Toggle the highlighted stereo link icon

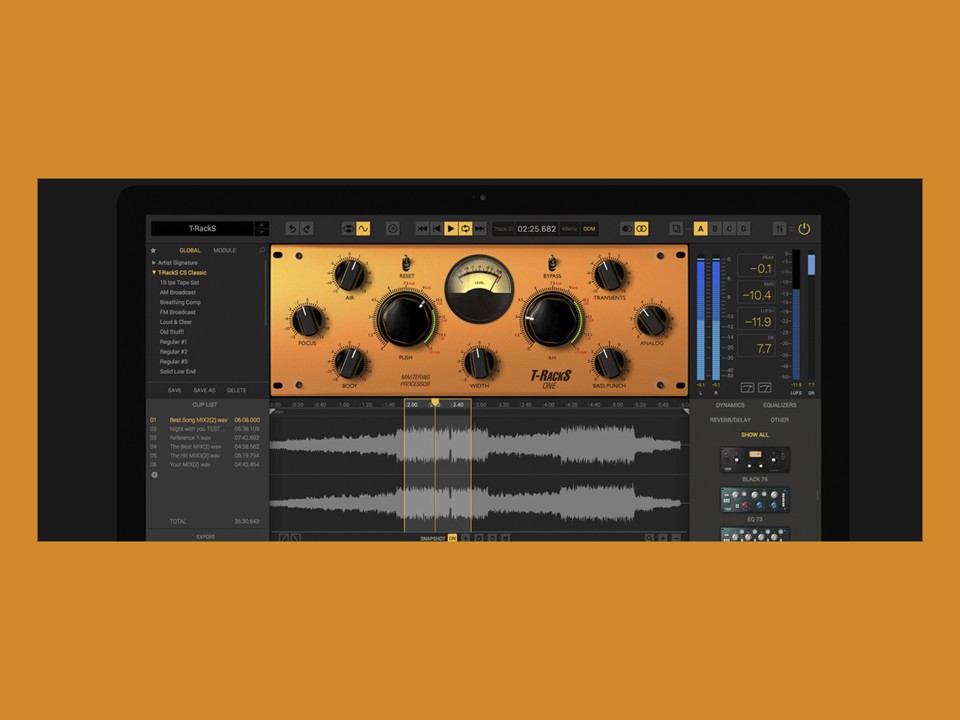coord(641,228)
